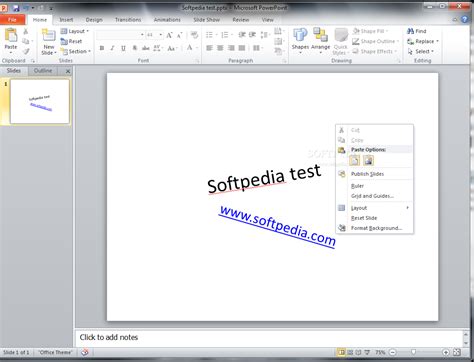Toggle Align Text Left
Image resolution: width=474 pixels, height=362 pixels.
click(209, 48)
